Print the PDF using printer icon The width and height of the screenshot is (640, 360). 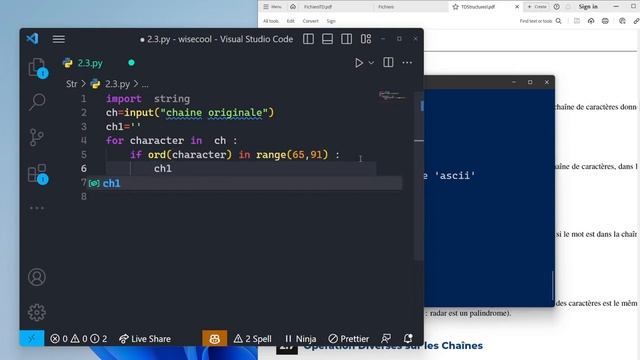[605, 21]
